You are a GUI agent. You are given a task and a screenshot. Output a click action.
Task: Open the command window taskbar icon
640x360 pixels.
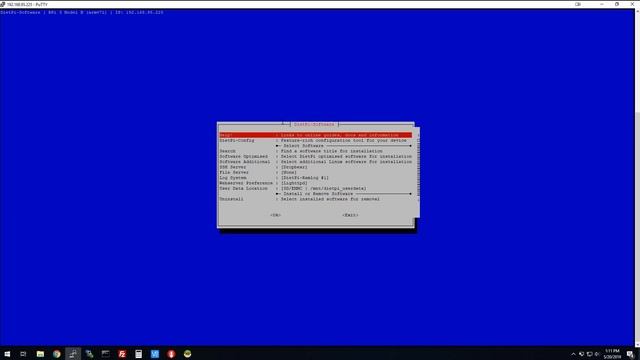click(x=105, y=354)
